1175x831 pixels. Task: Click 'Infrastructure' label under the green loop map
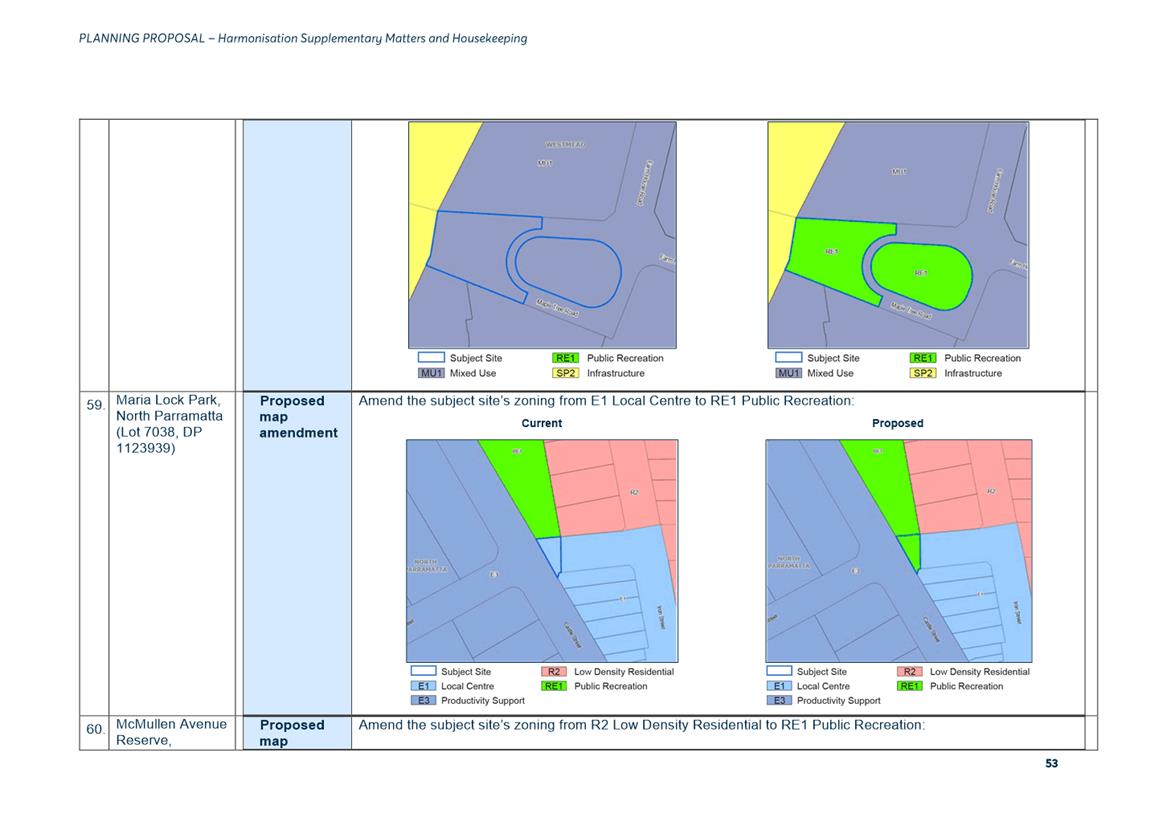click(973, 373)
